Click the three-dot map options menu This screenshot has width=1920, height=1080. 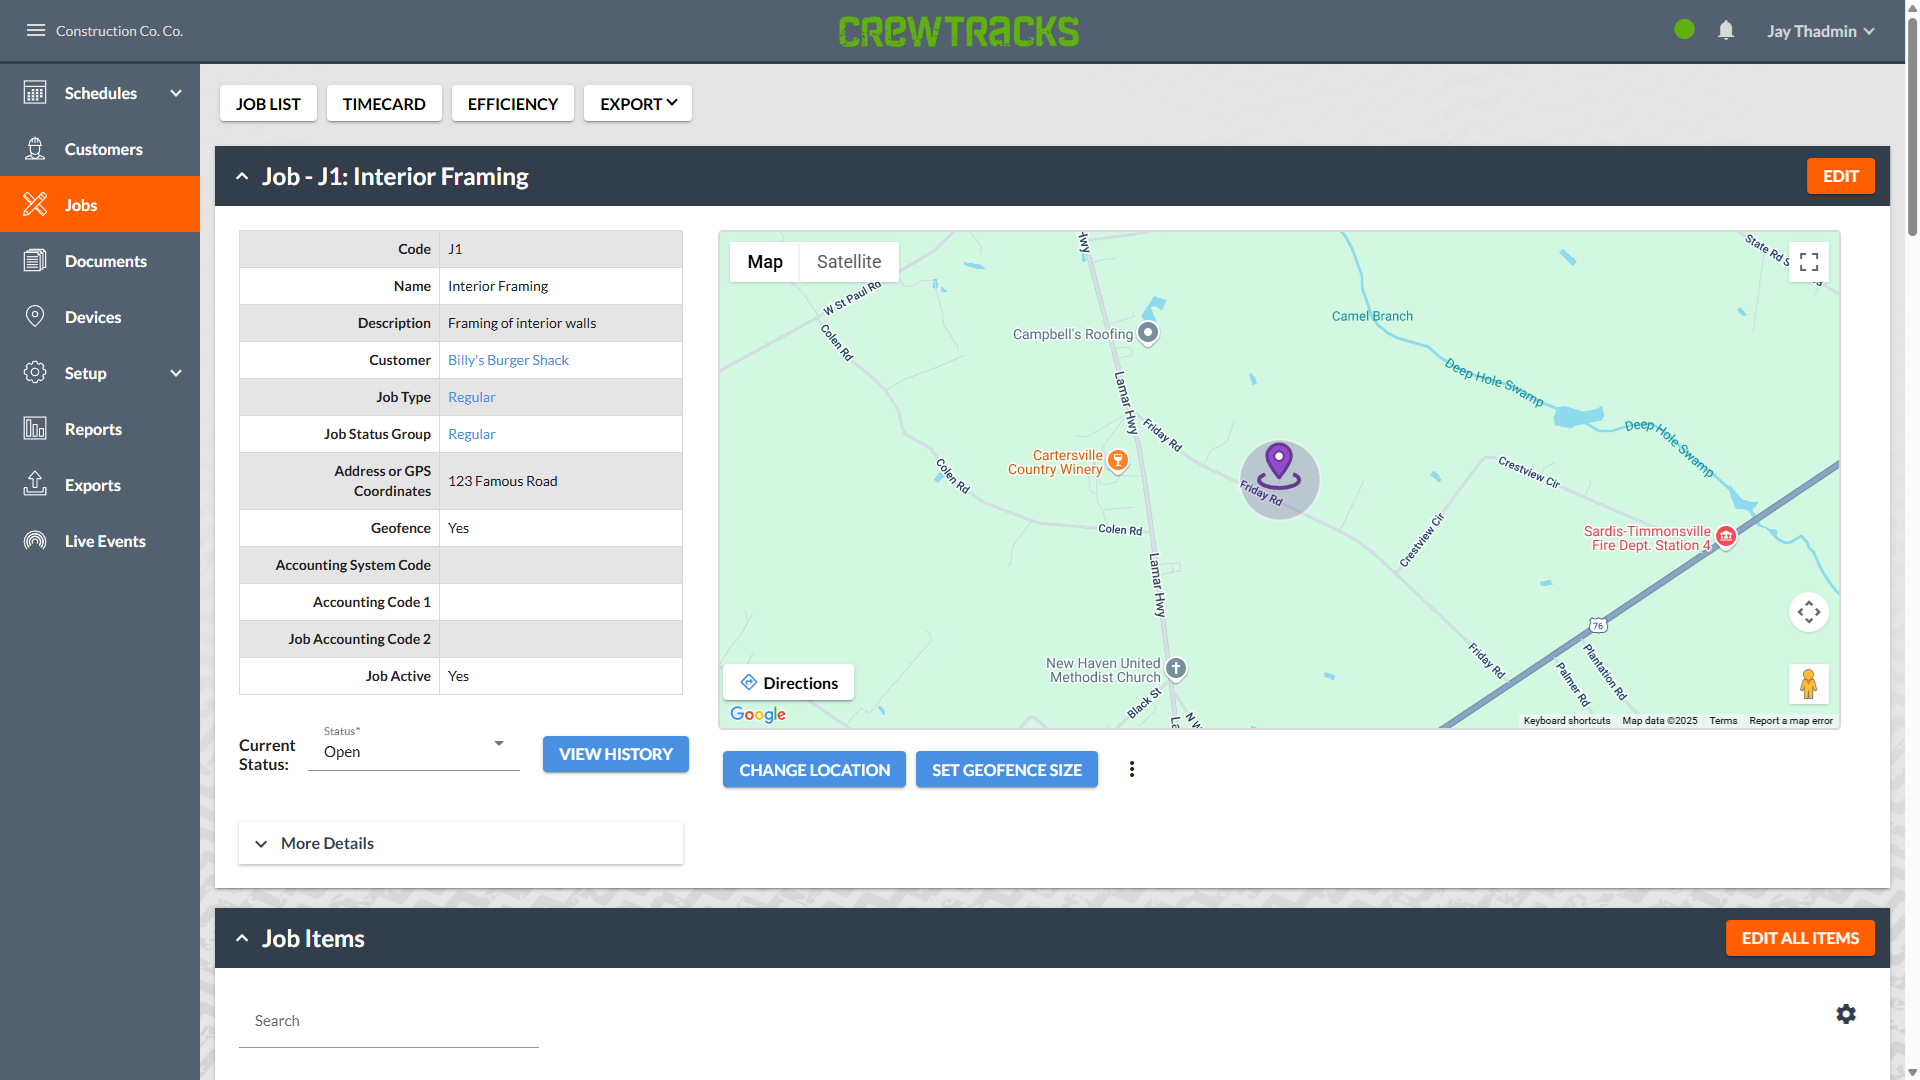1132,769
